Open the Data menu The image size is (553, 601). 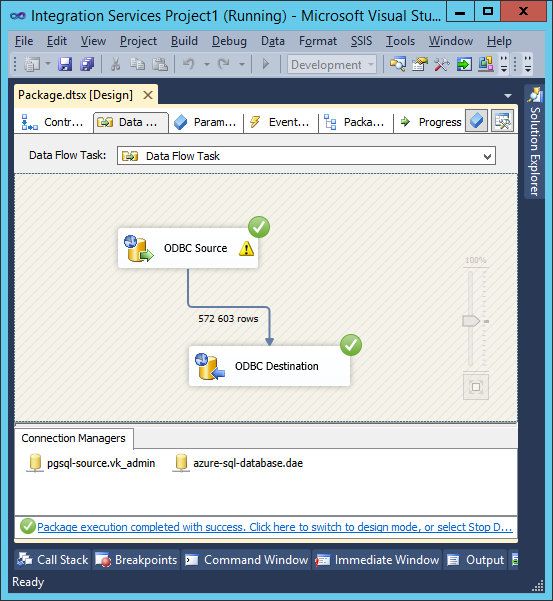tap(273, 41)
